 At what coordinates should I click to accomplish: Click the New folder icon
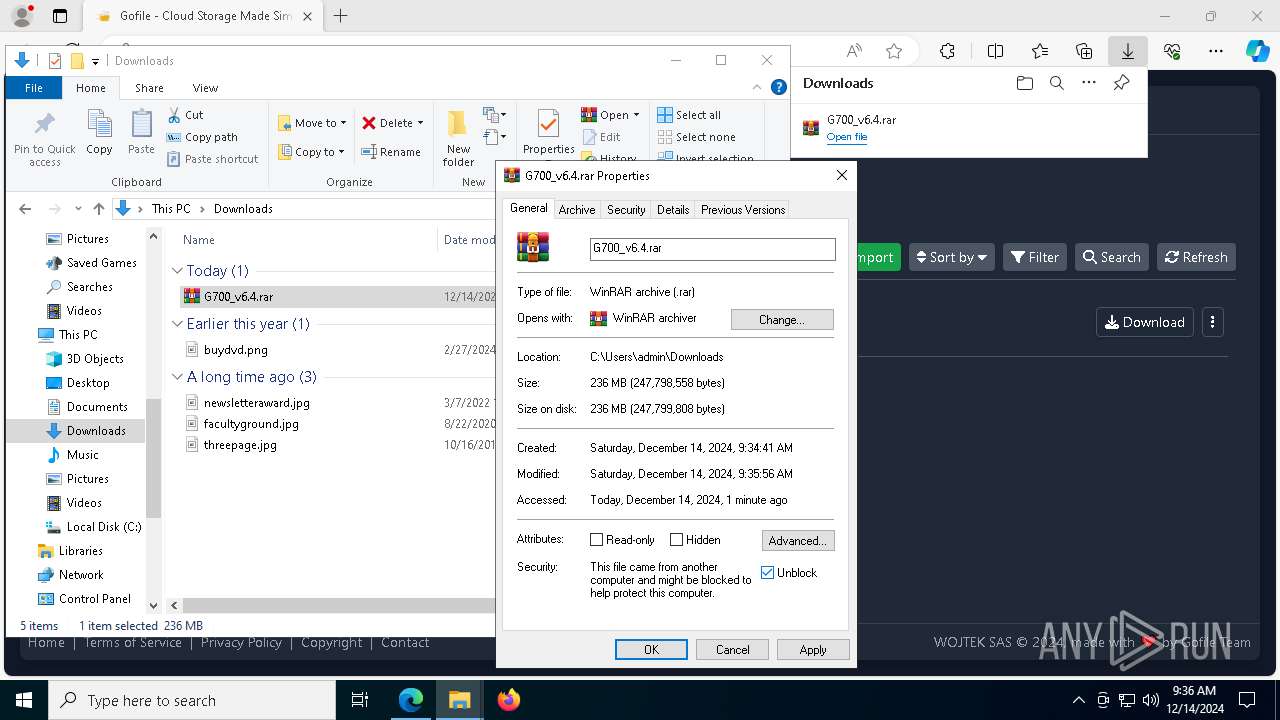pyautogui.click(x=458, y=124)
